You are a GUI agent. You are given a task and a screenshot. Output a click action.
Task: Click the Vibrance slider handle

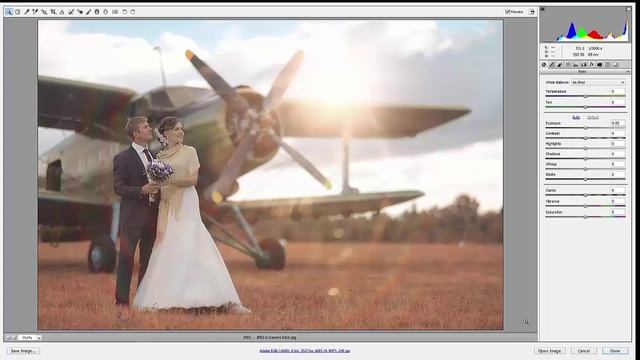point(585,206)
